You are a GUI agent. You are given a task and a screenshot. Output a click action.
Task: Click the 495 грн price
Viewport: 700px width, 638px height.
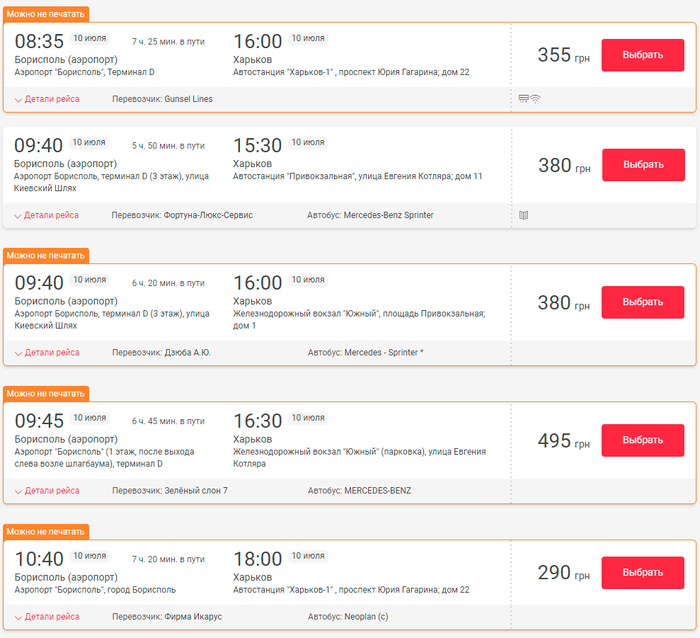coord(554,441)
